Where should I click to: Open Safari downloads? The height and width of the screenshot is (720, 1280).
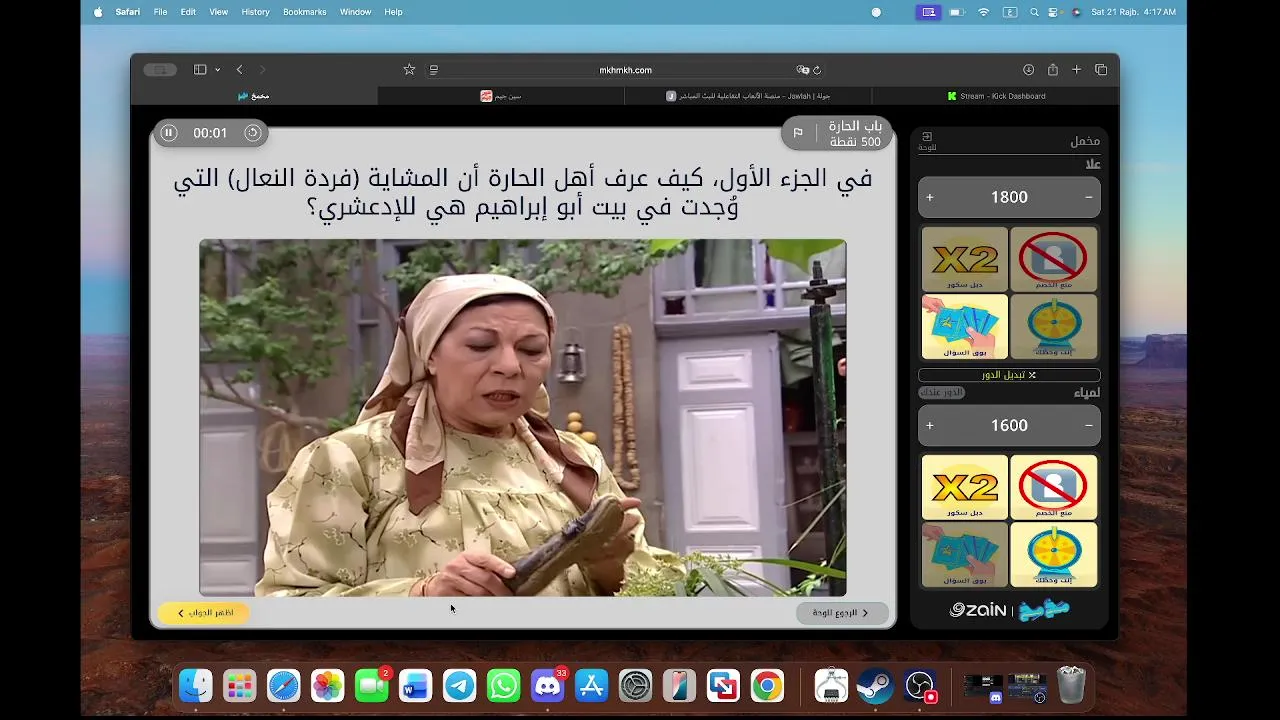(x=1028, y=70)
